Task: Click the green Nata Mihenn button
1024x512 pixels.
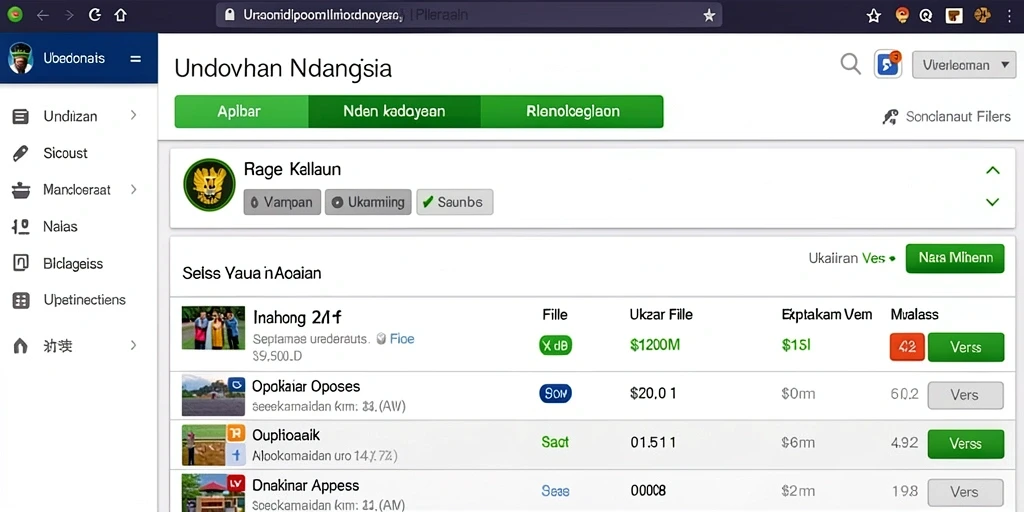Action: [955, 258]
